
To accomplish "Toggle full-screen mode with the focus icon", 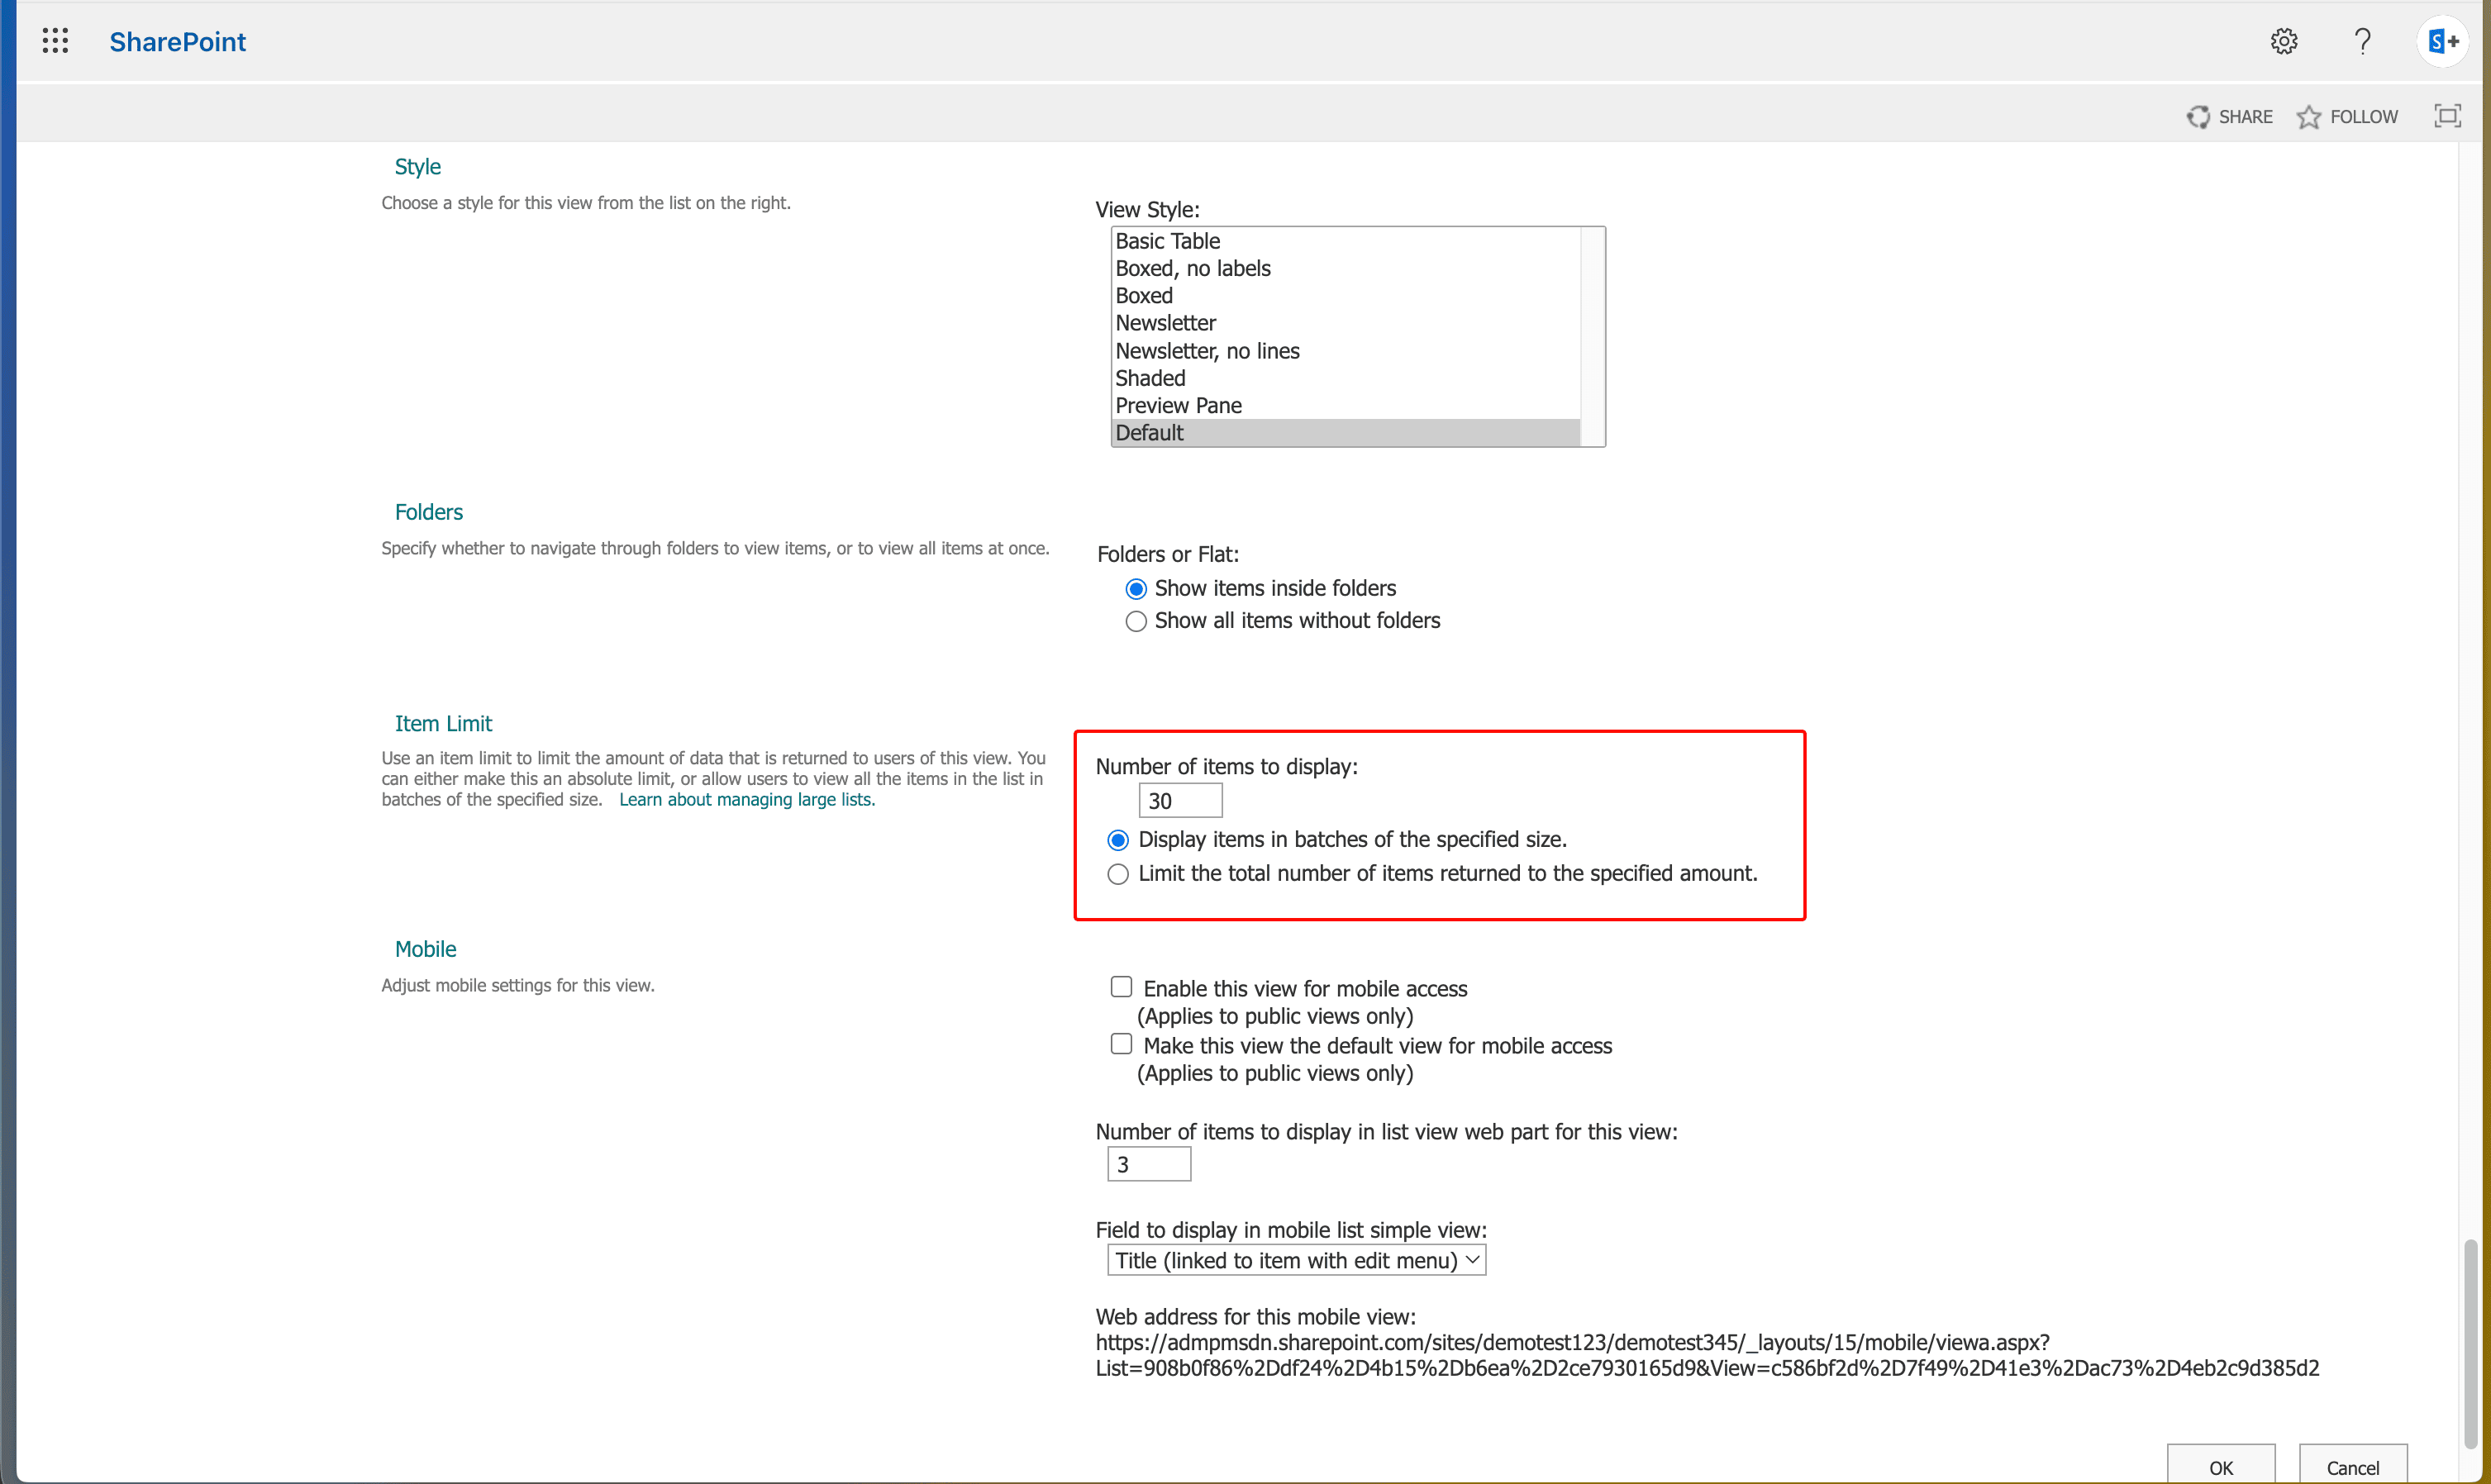I will coord(2447,115).
